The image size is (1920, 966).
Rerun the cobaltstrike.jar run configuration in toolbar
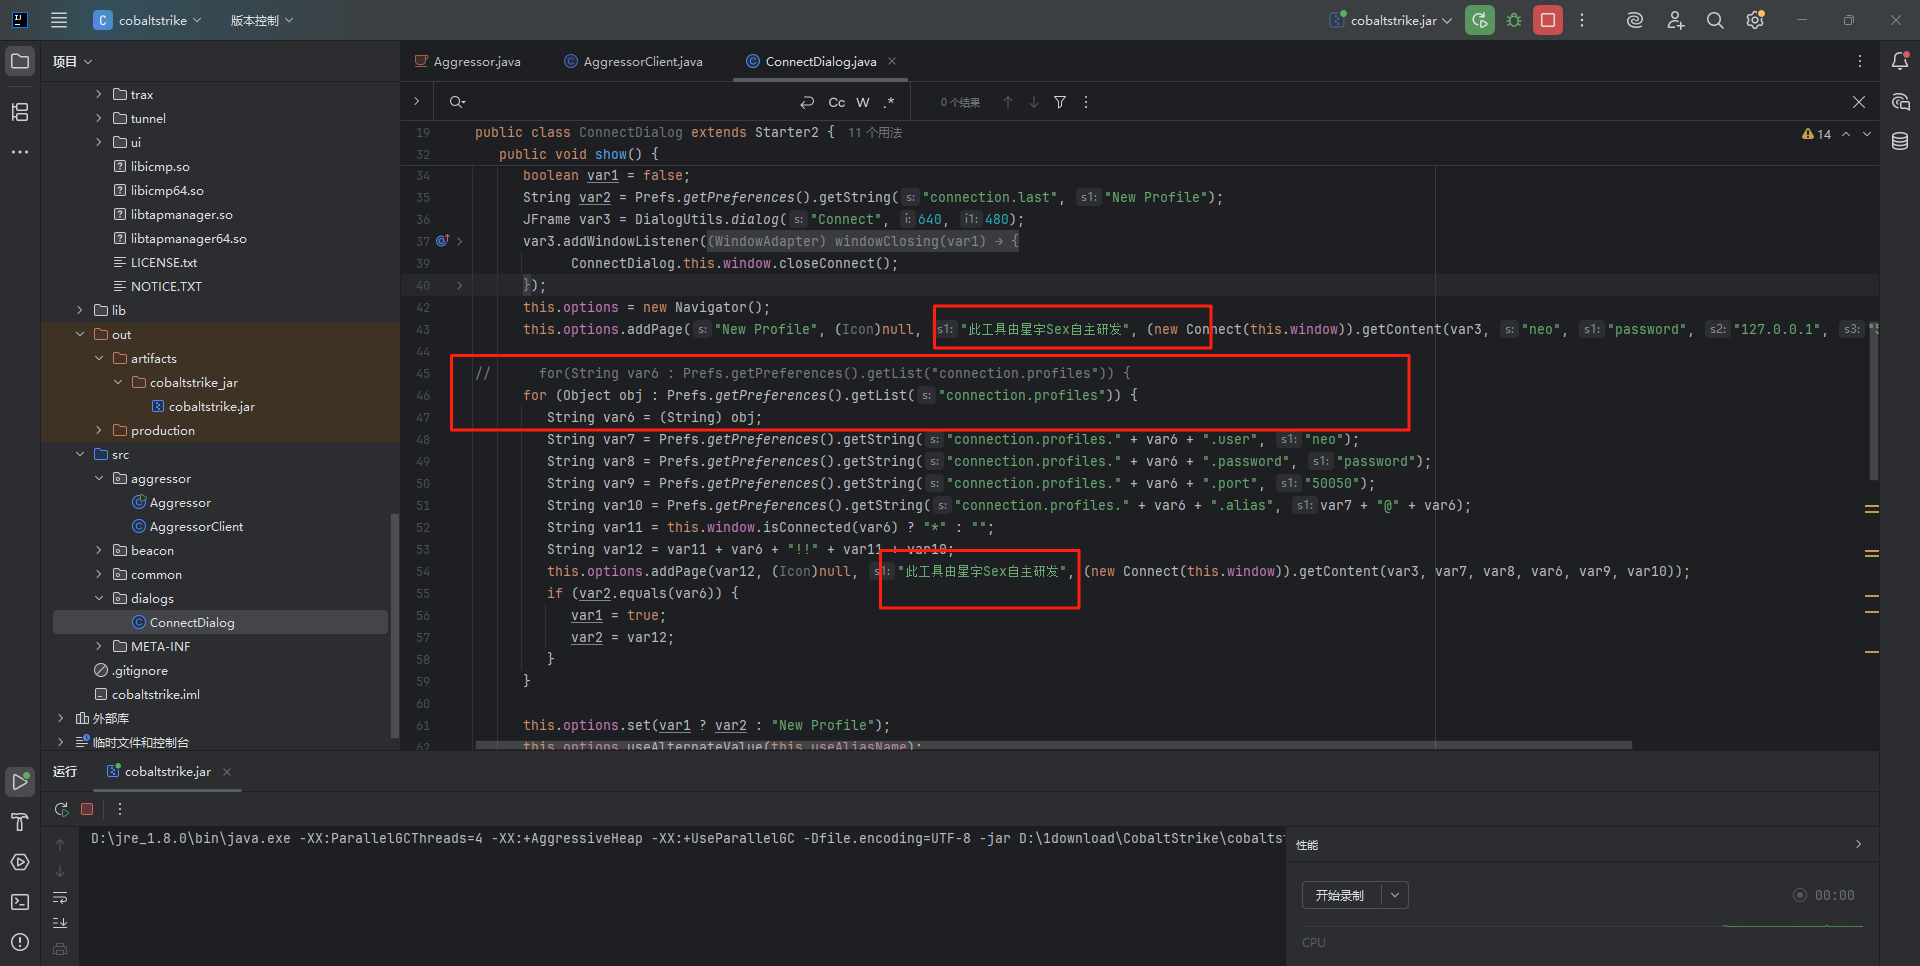[1480, 20]
